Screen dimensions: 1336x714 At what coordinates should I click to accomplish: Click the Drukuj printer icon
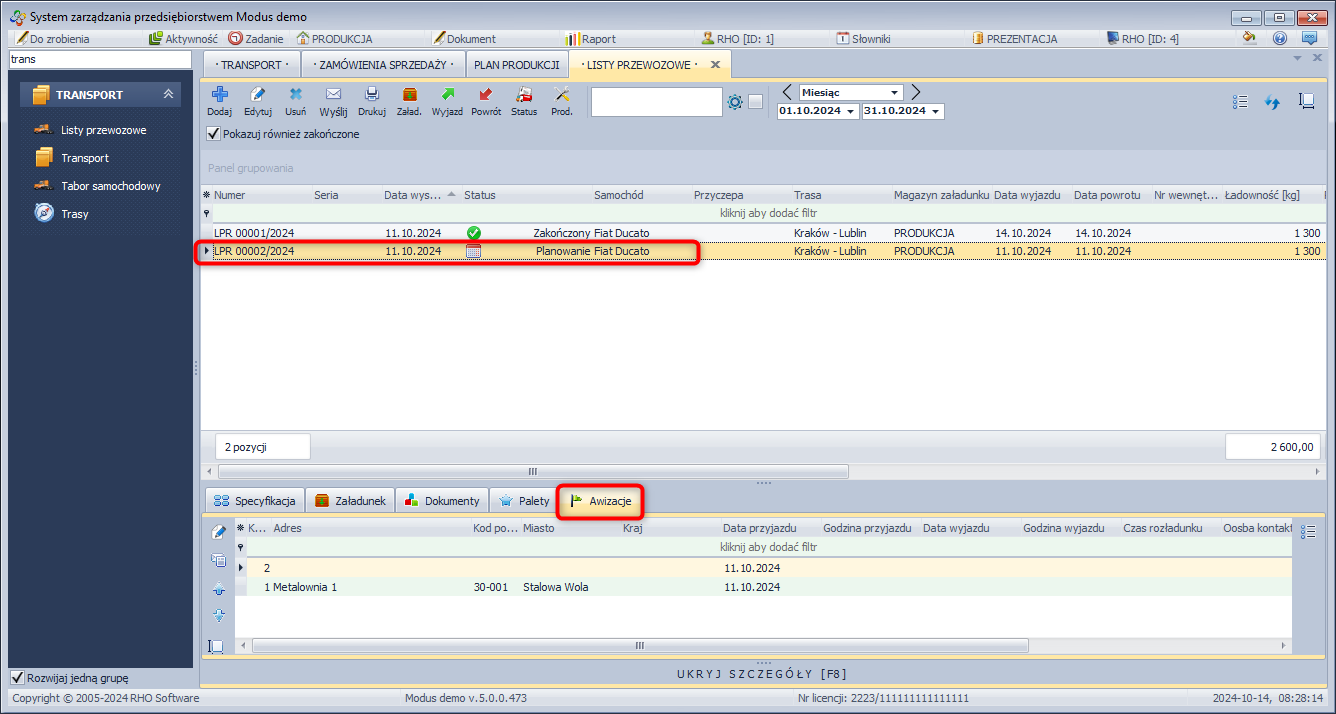click(371, 95)
